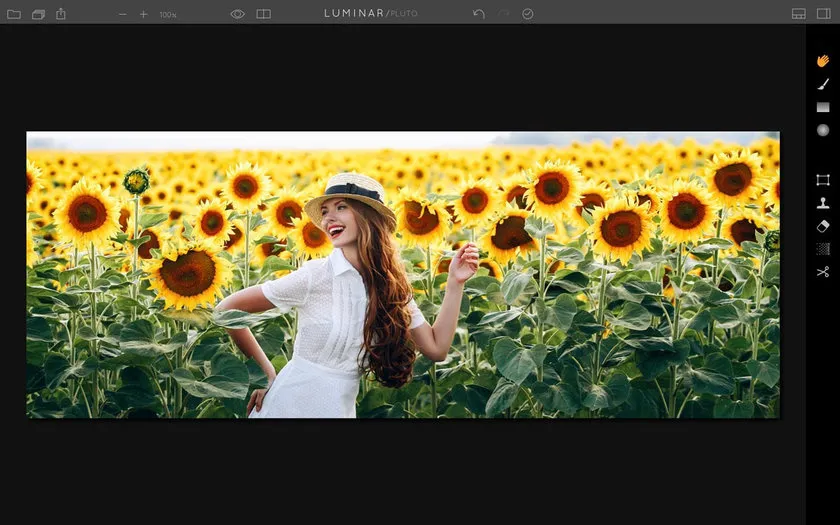The image size is (840, 525).
Task: Zoom out with minus button
Action: [x=123, y=14]
